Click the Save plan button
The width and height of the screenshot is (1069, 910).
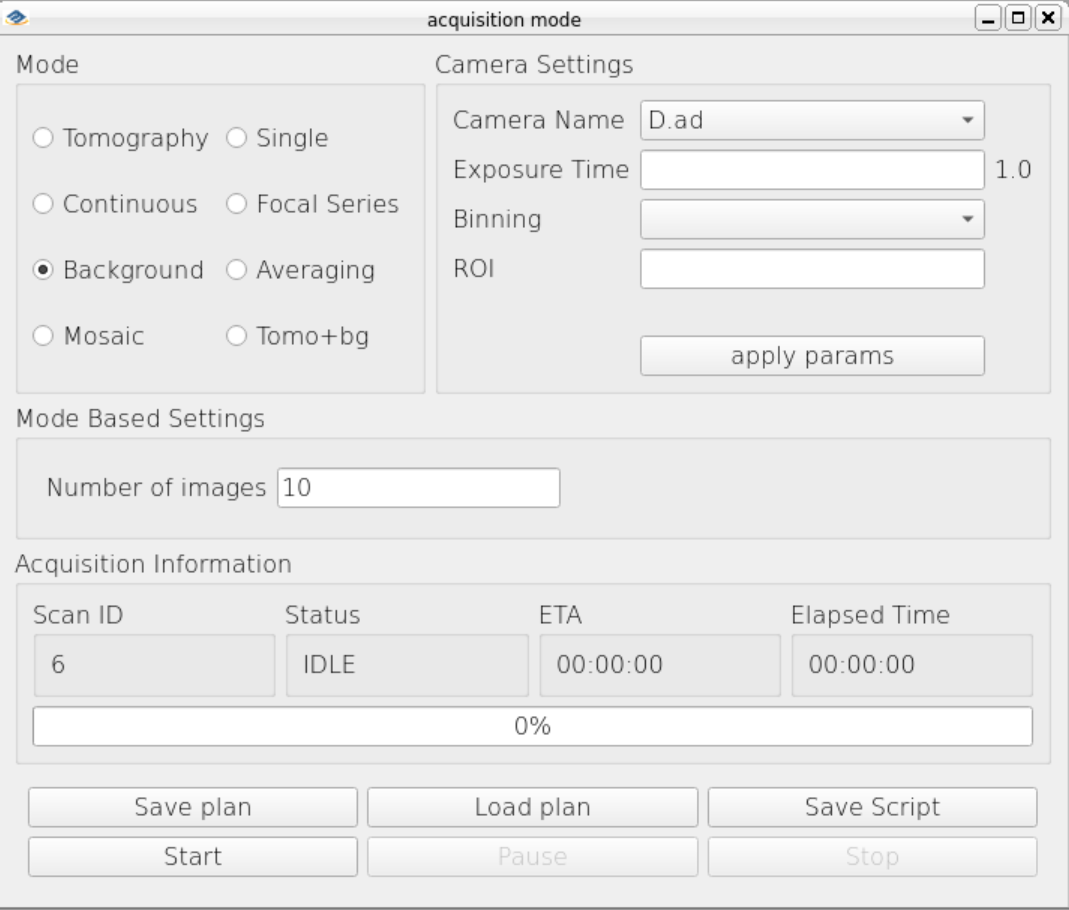[193, 807]
